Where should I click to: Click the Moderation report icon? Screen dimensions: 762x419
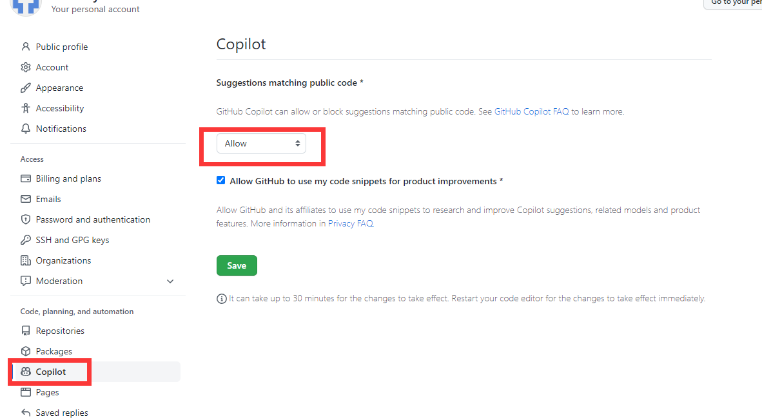coord(26,280)
